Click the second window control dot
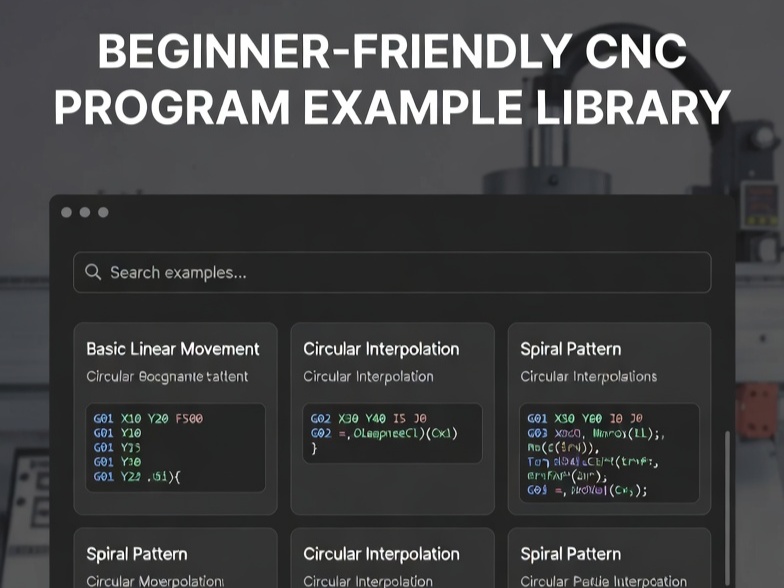The width and height of the screenshot is (784, 588). (85, 212)
